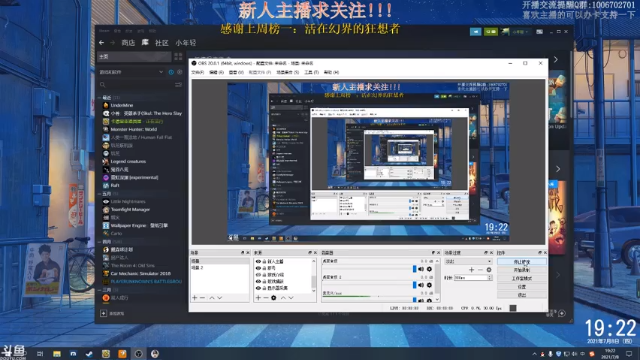
Task: Add a scene with the OBS Scenes plus icon
Action: click(x=195, y=298)
